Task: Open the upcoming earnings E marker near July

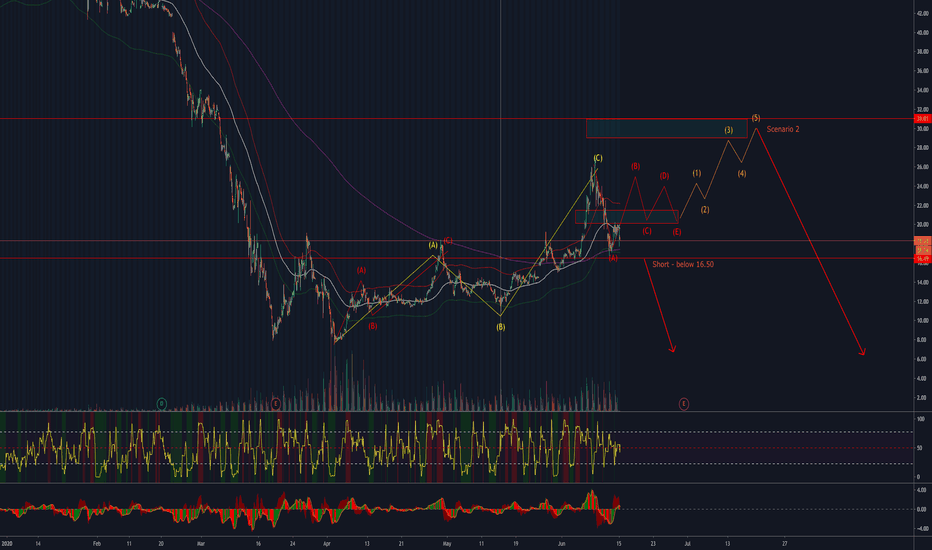Action: point(684,404)
